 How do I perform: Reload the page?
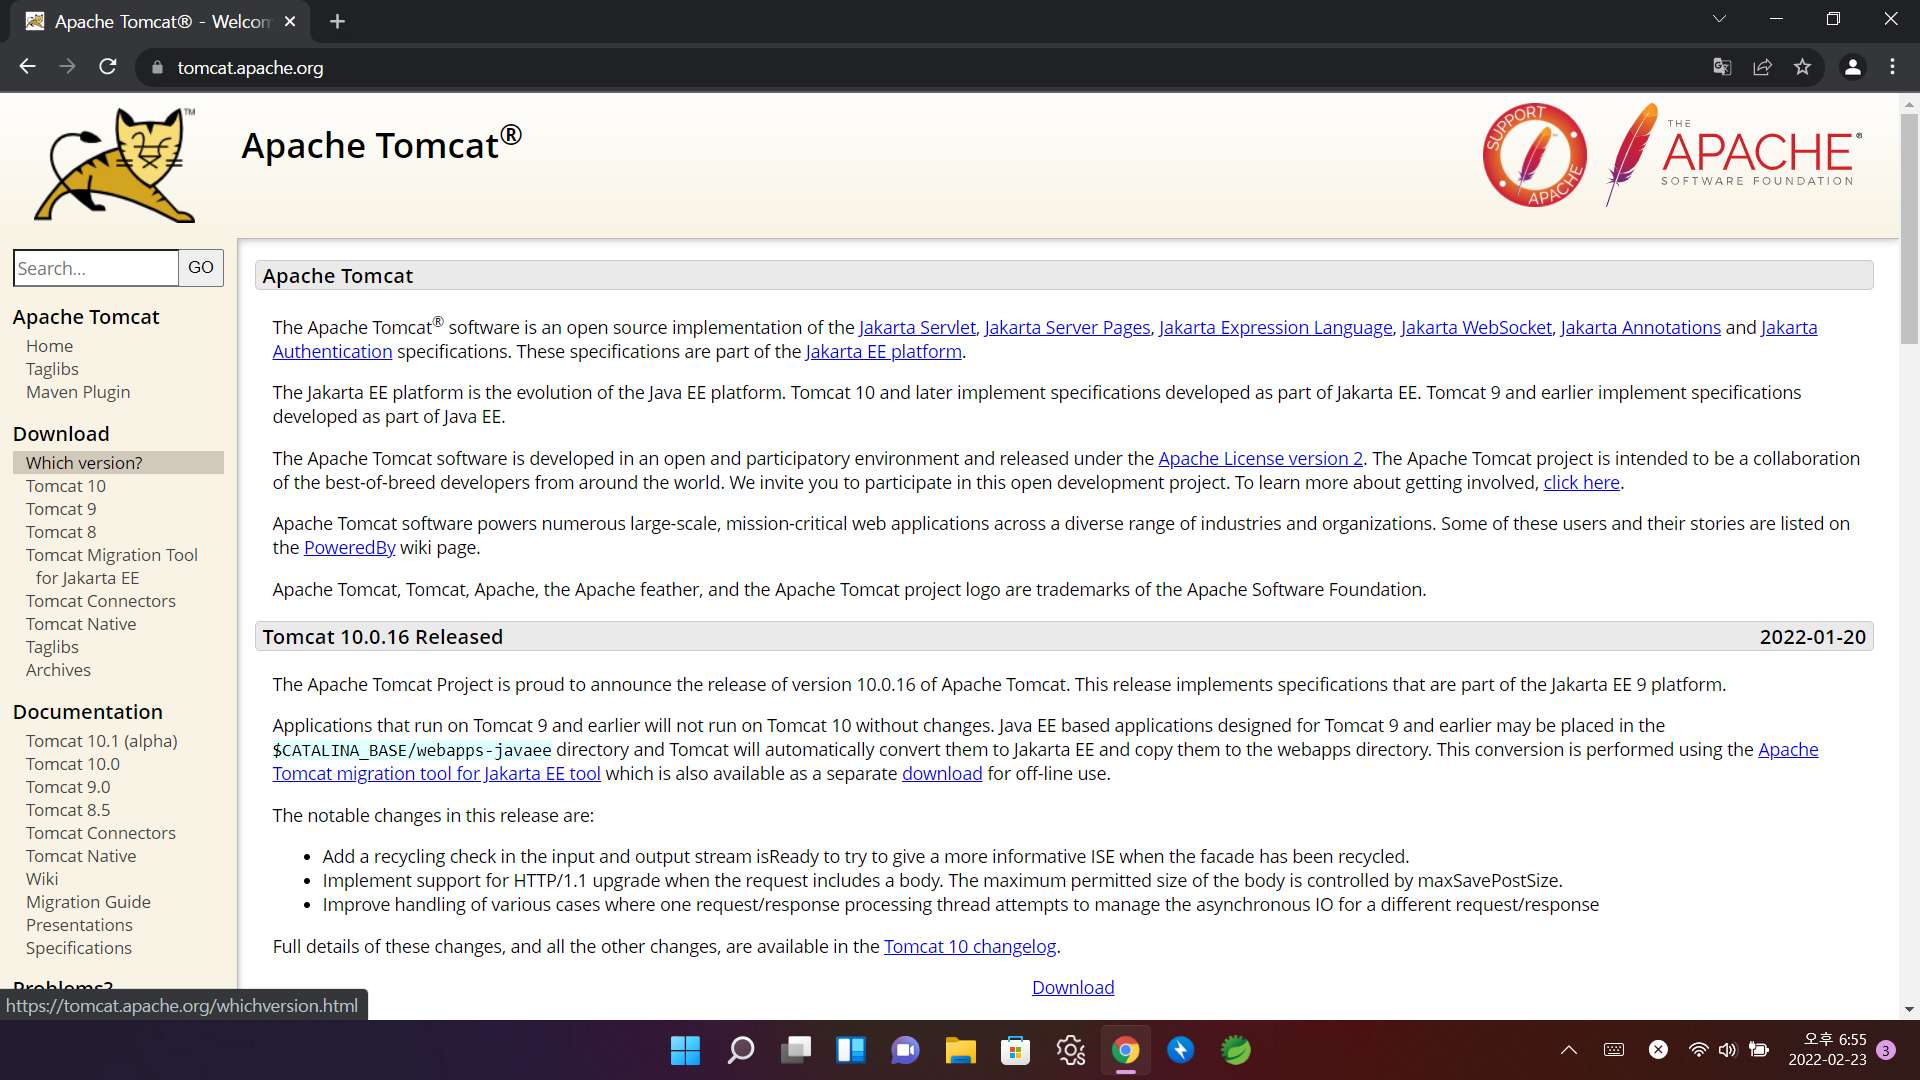108,67
